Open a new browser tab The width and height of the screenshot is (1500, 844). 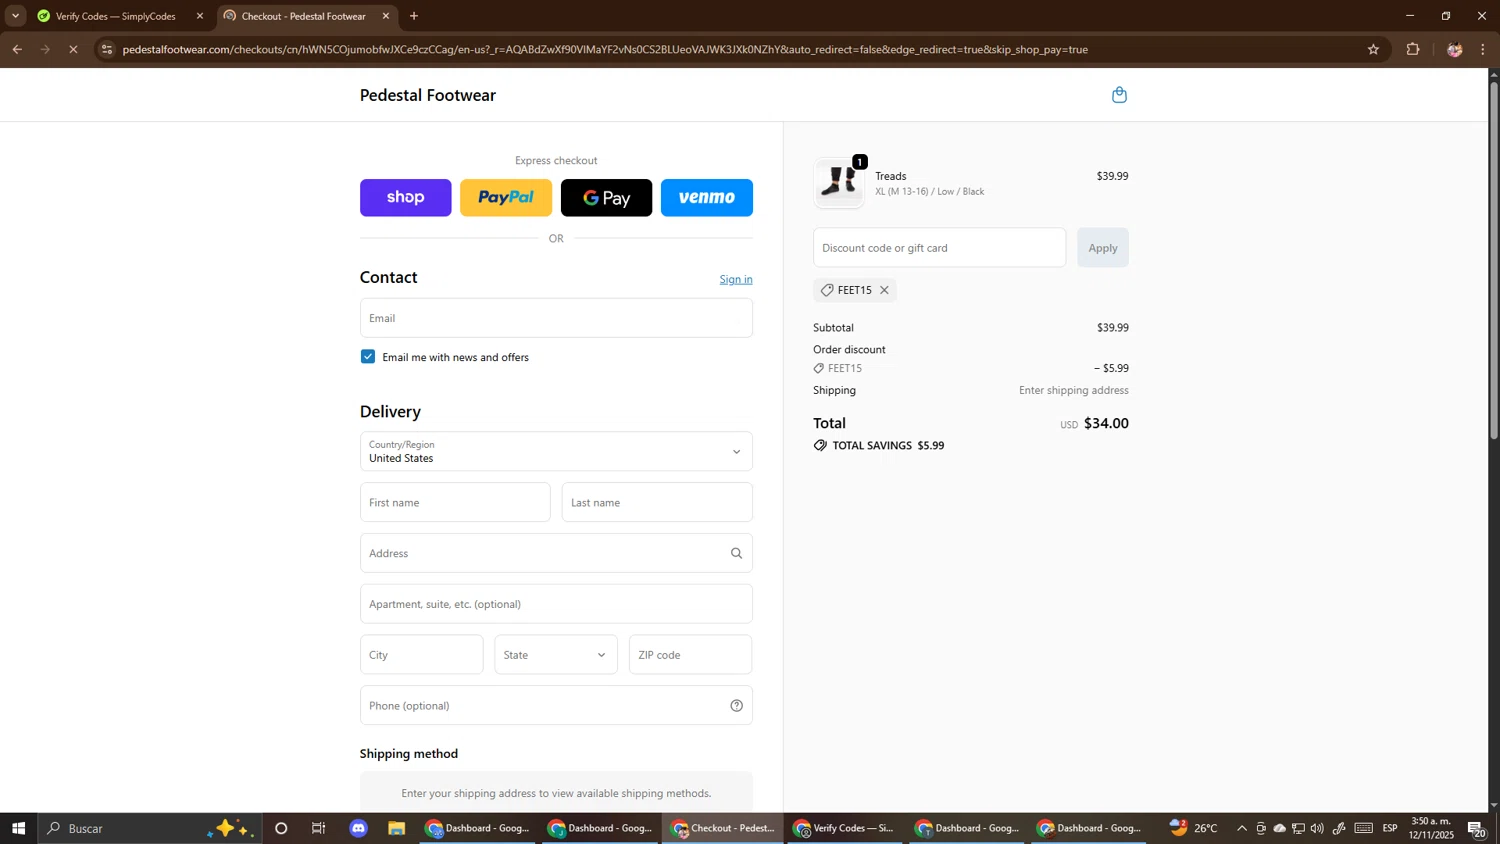point(414,16)
